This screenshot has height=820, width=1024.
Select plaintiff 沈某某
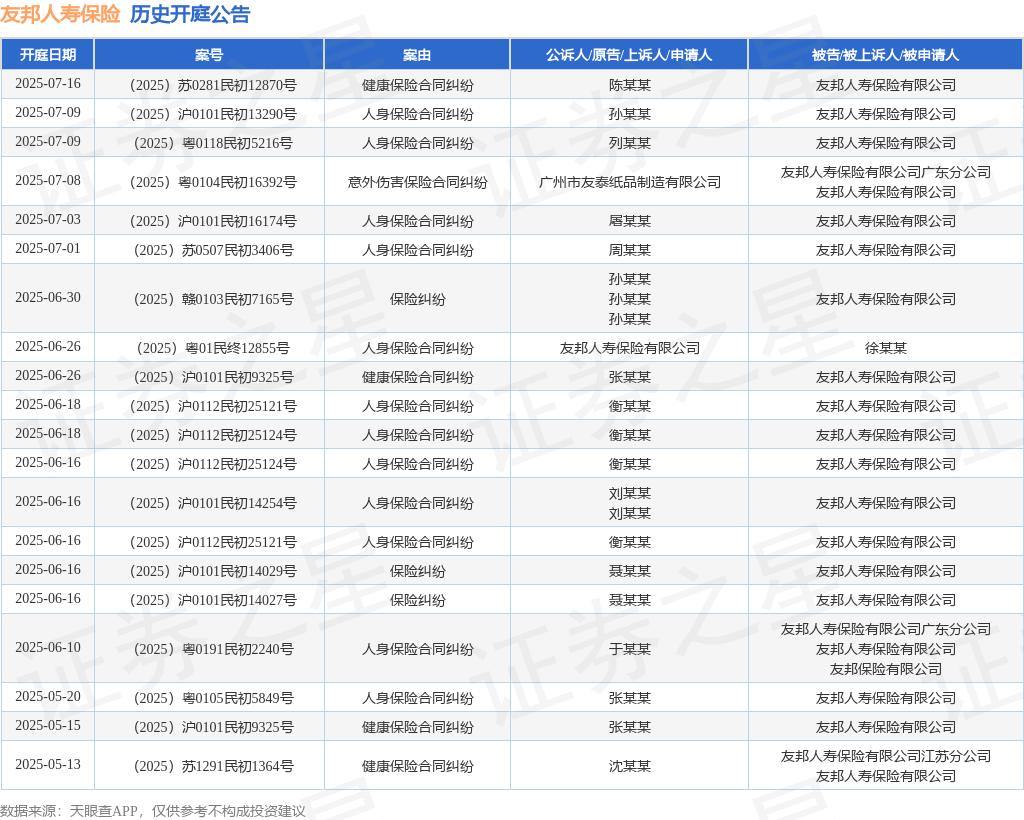tap(630, 766)
